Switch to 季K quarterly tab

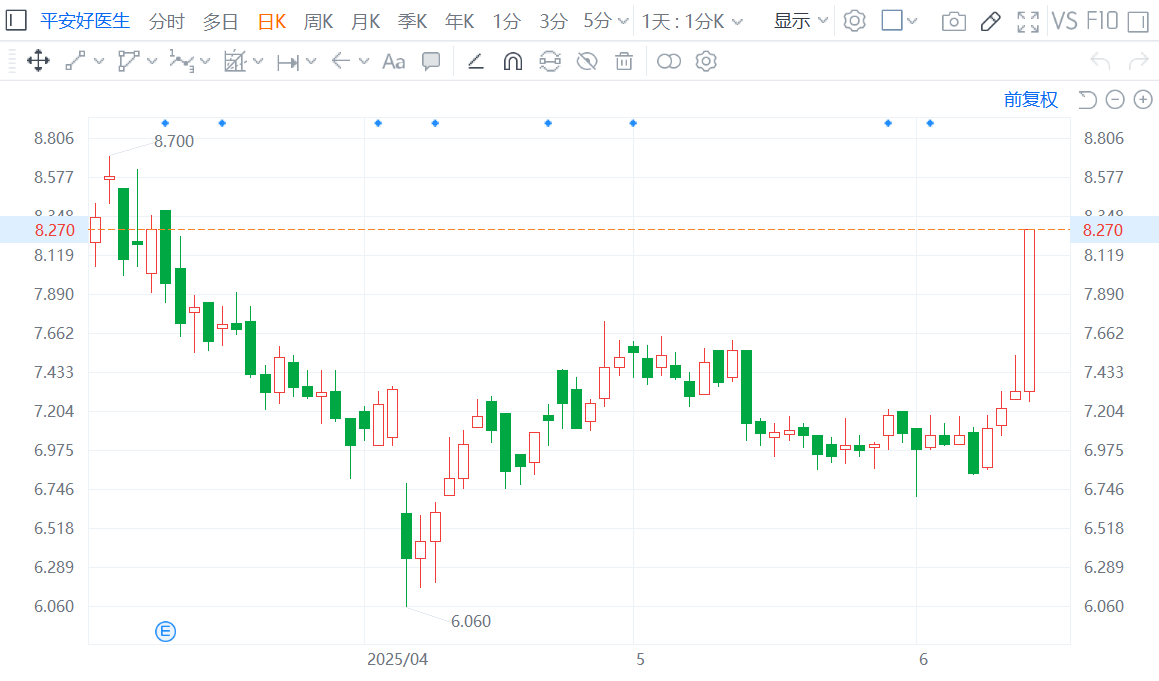[412, 21]
